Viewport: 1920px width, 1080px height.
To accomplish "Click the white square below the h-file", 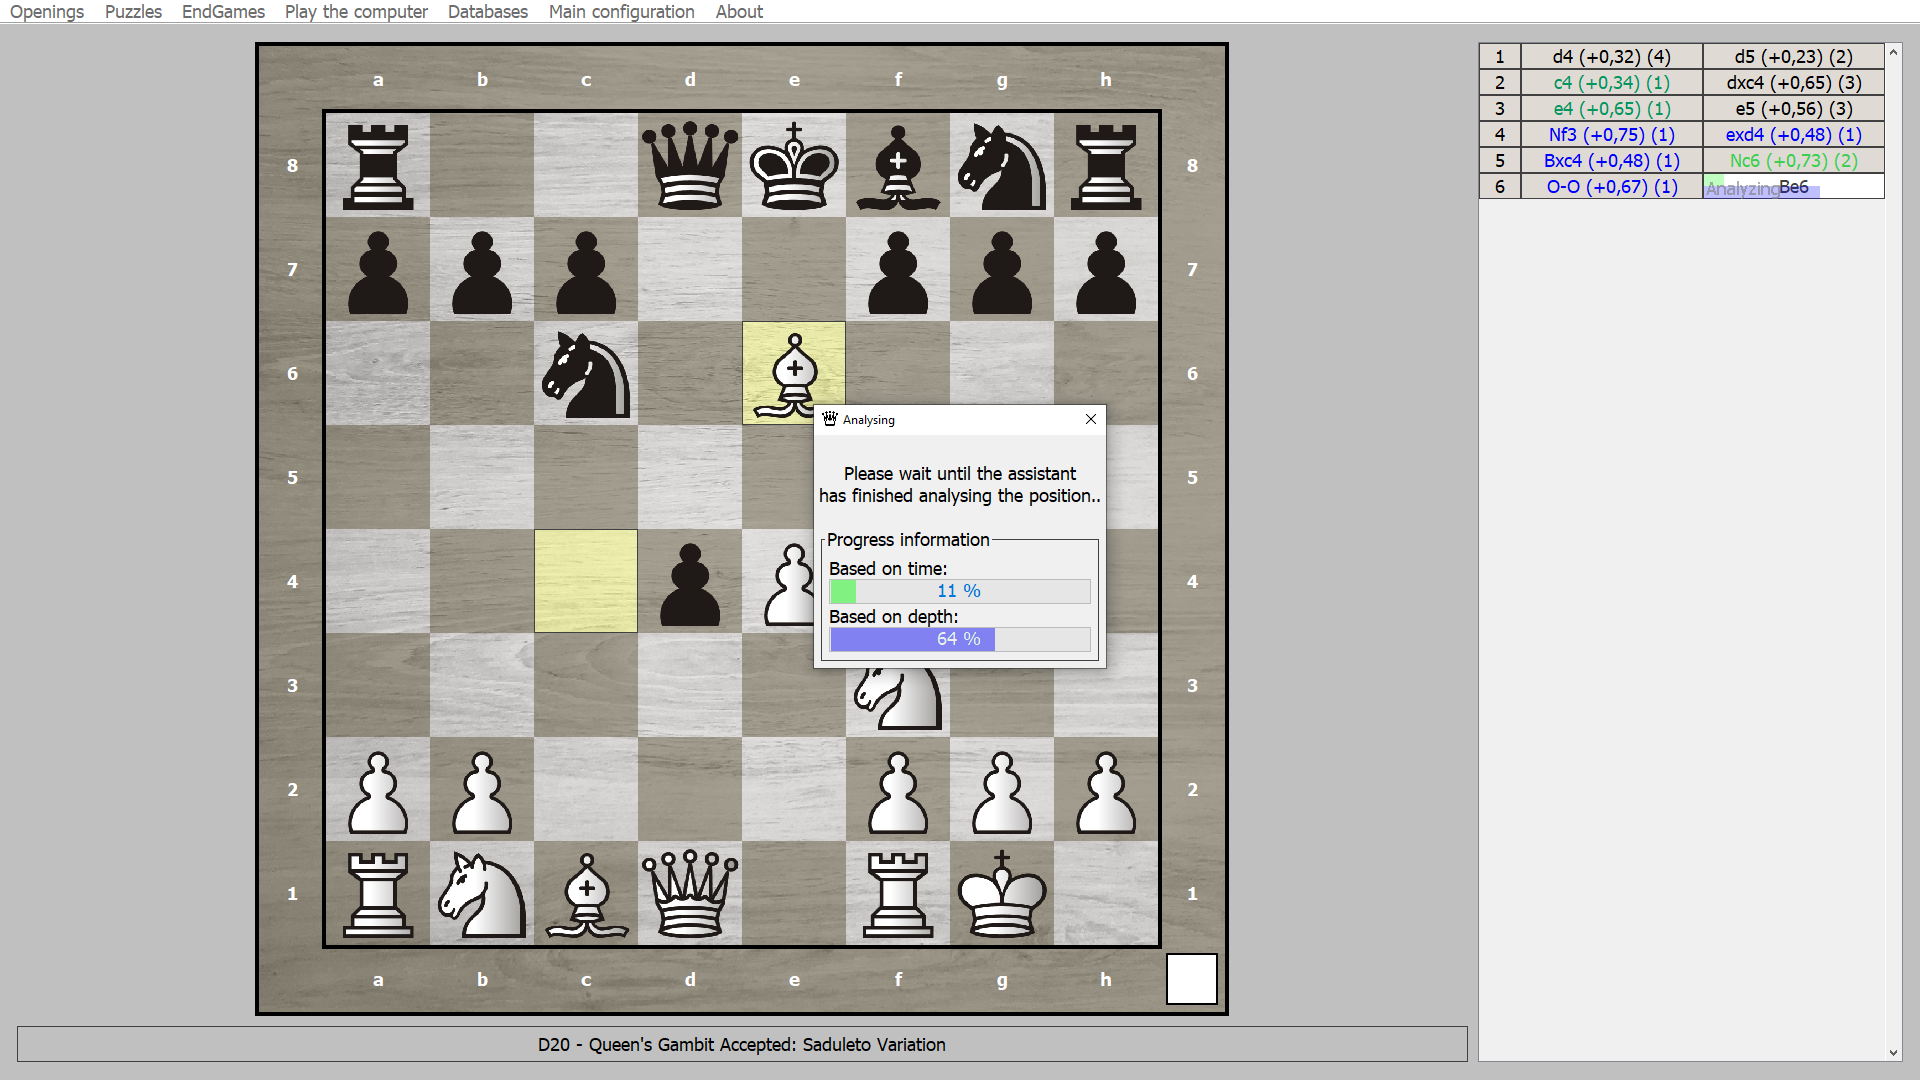I will click(x=1191, y=979).
